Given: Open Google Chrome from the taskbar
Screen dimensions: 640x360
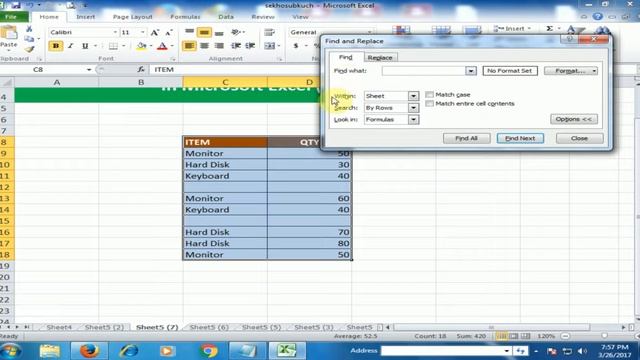Looking at the screenshot, I should [x=208, y=351].
